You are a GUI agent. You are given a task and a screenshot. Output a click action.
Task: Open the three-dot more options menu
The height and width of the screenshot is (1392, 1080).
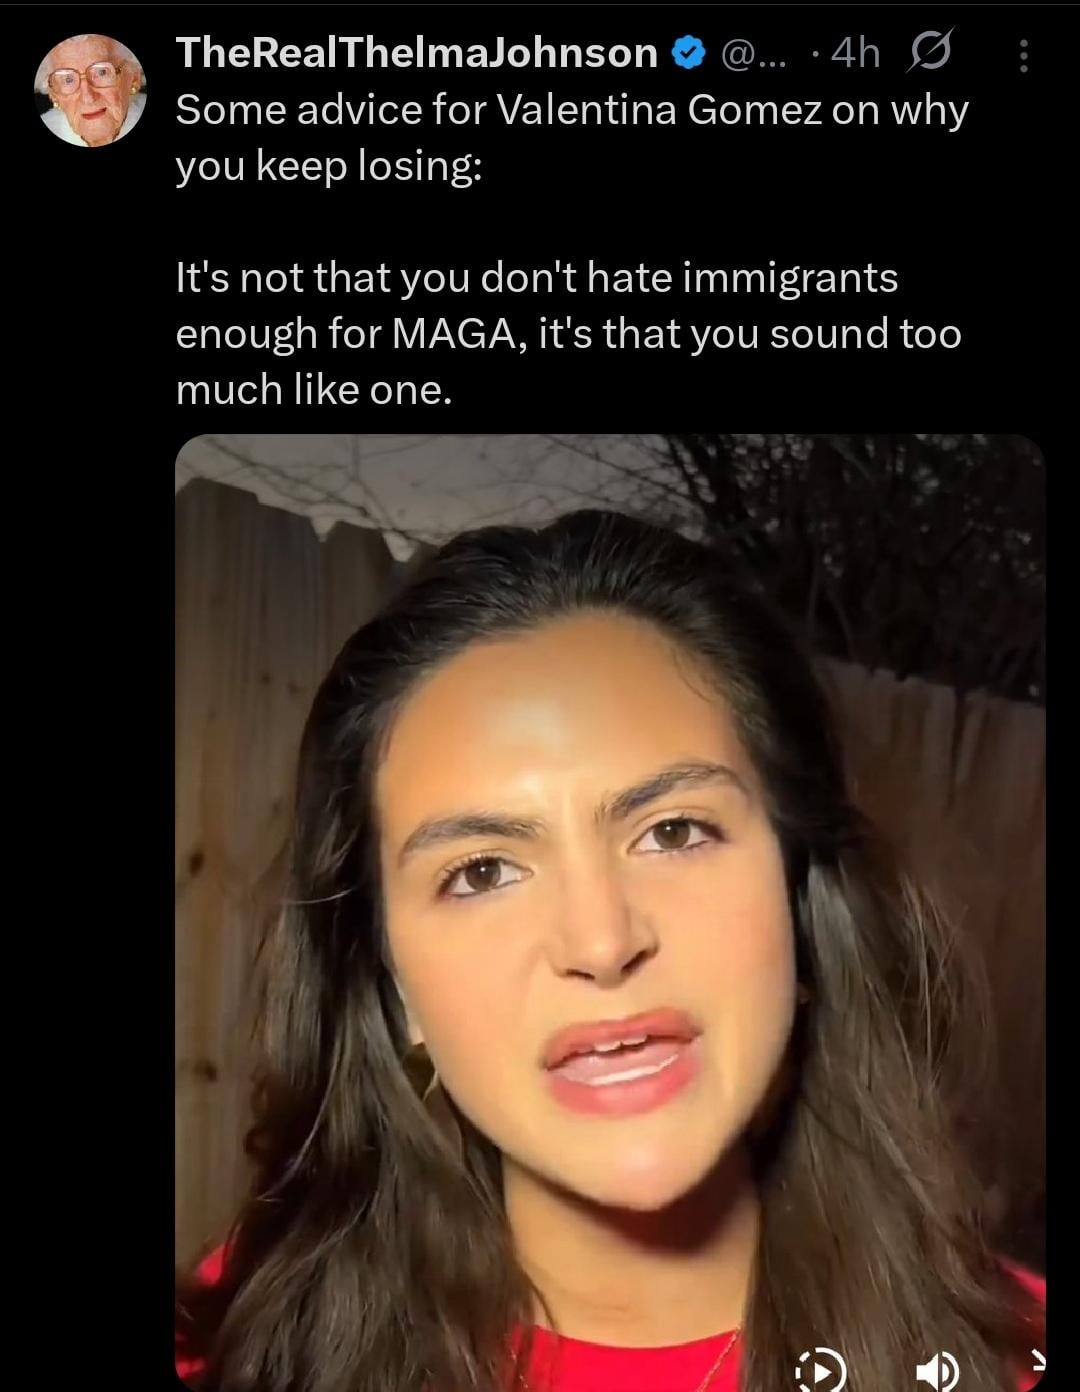coord(1023,55)
